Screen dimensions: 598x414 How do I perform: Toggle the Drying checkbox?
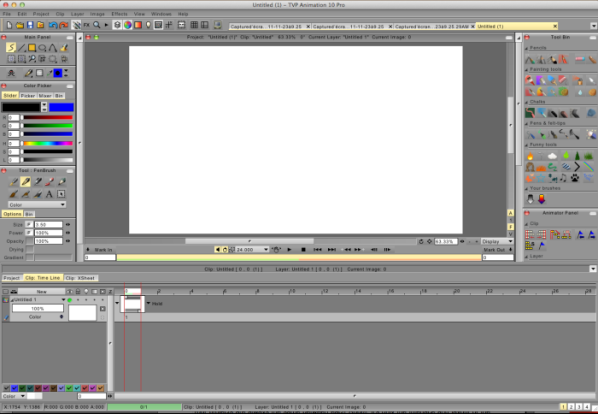(x=29, y=249)
